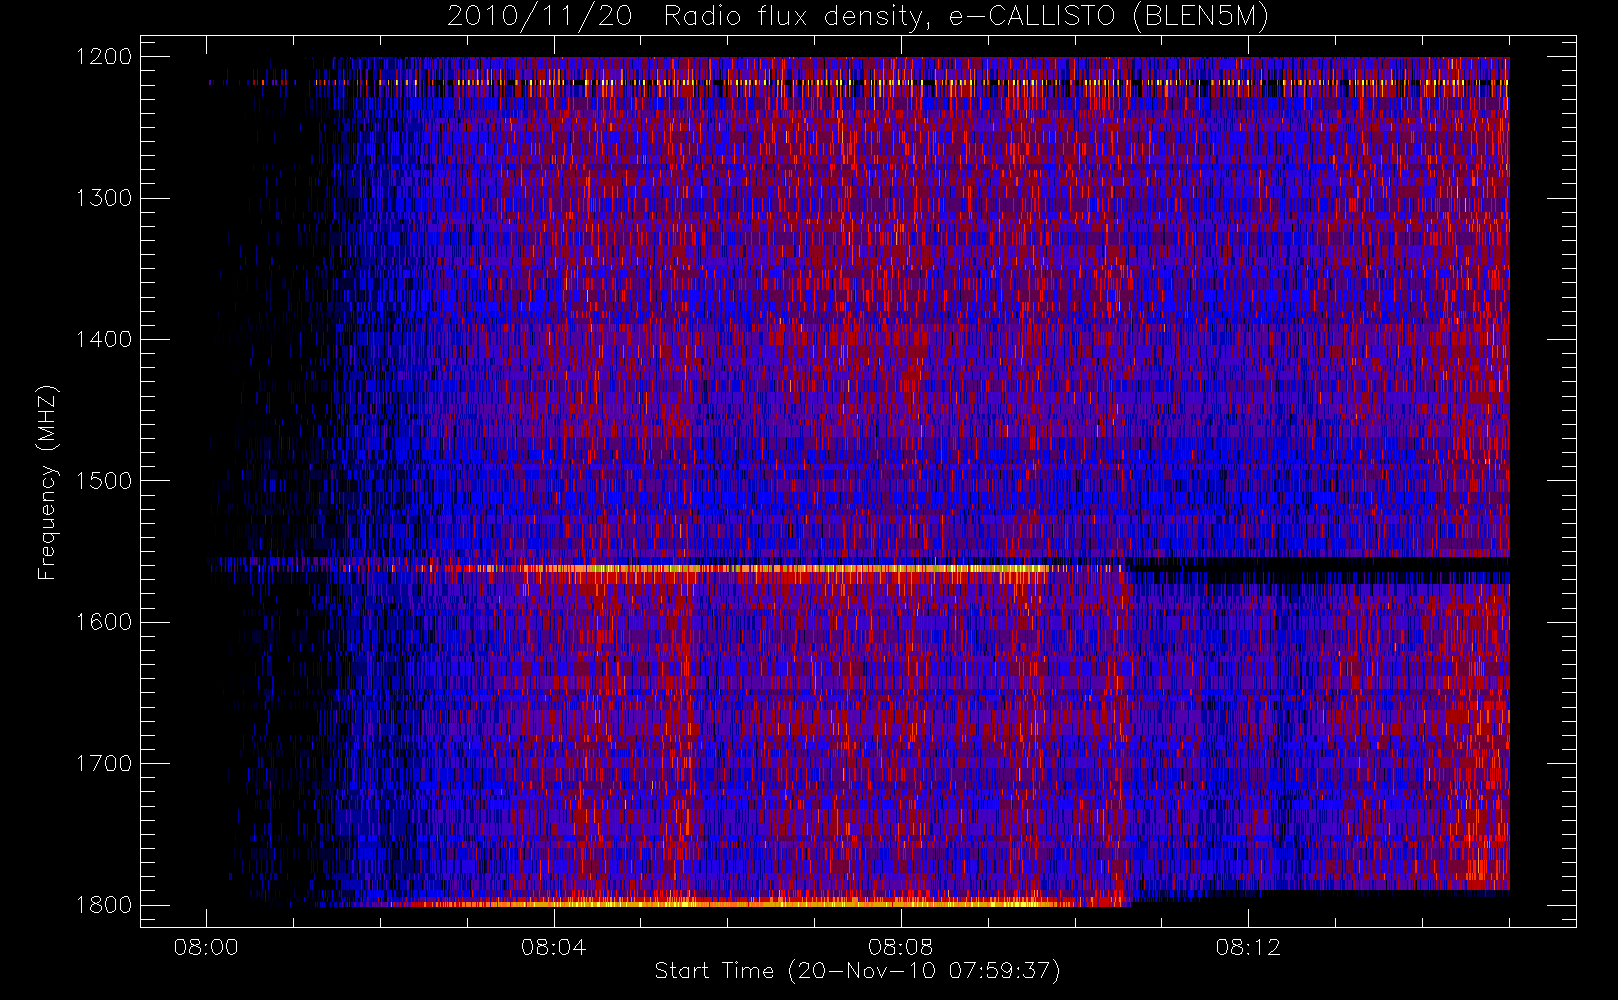Click the 08:00 time tick label
This screenshot has width=1618, height=1000.
point(206,947)
